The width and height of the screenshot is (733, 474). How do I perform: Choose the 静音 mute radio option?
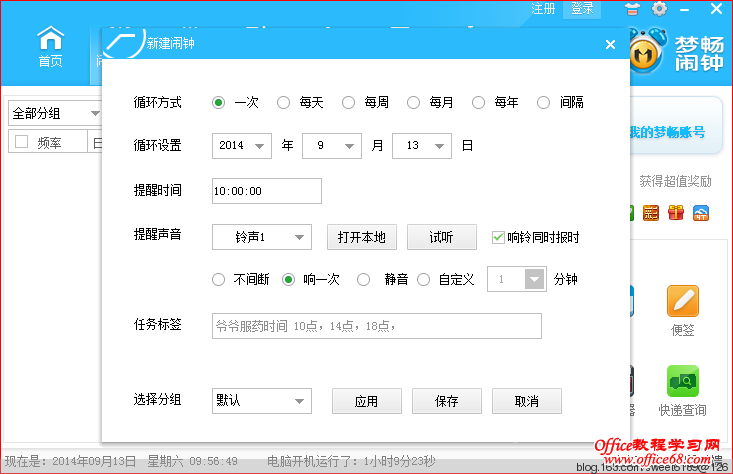point(364,280)
